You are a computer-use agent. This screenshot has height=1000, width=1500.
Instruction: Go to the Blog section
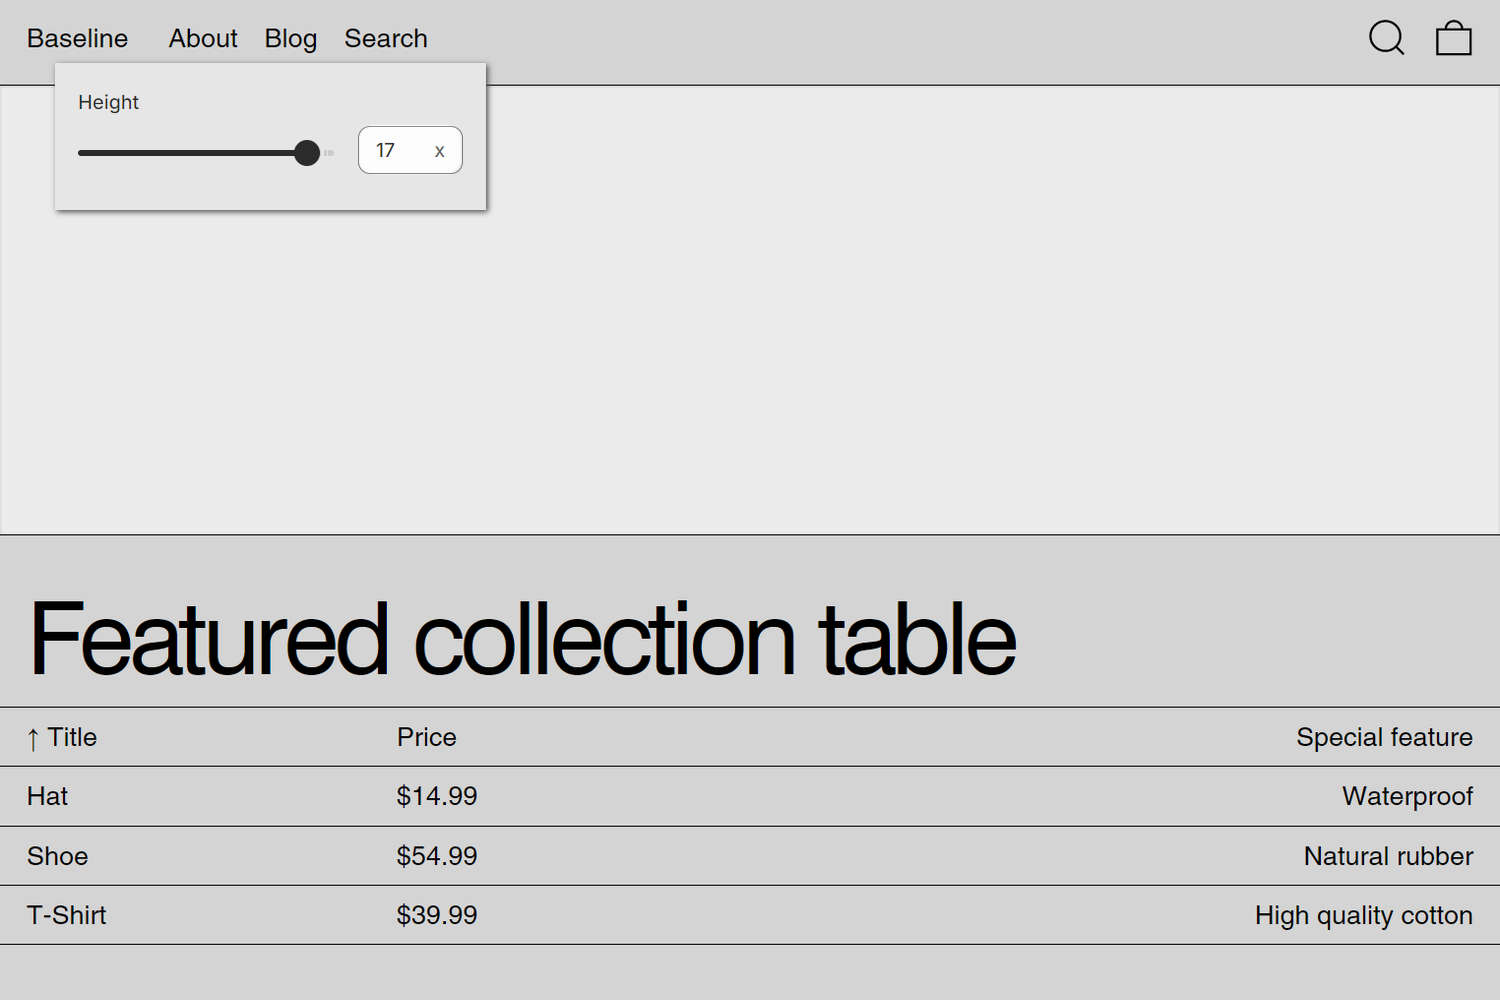pyautogui.click(x=290, y=38)
